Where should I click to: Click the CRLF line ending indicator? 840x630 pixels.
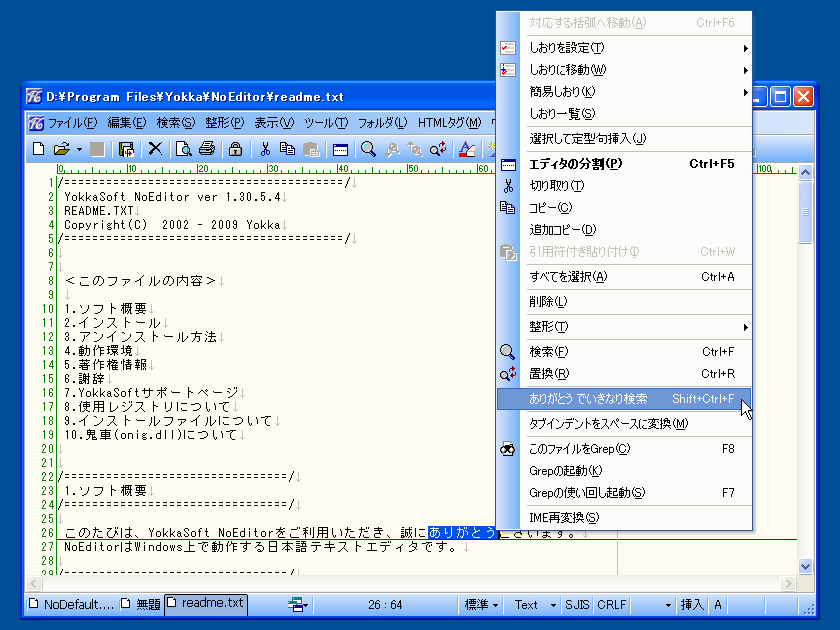pos(611,605)
